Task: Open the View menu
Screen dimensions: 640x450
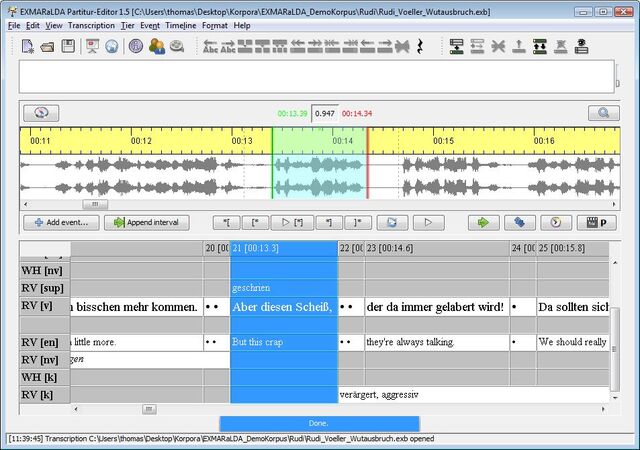Action: pos(54,25)
